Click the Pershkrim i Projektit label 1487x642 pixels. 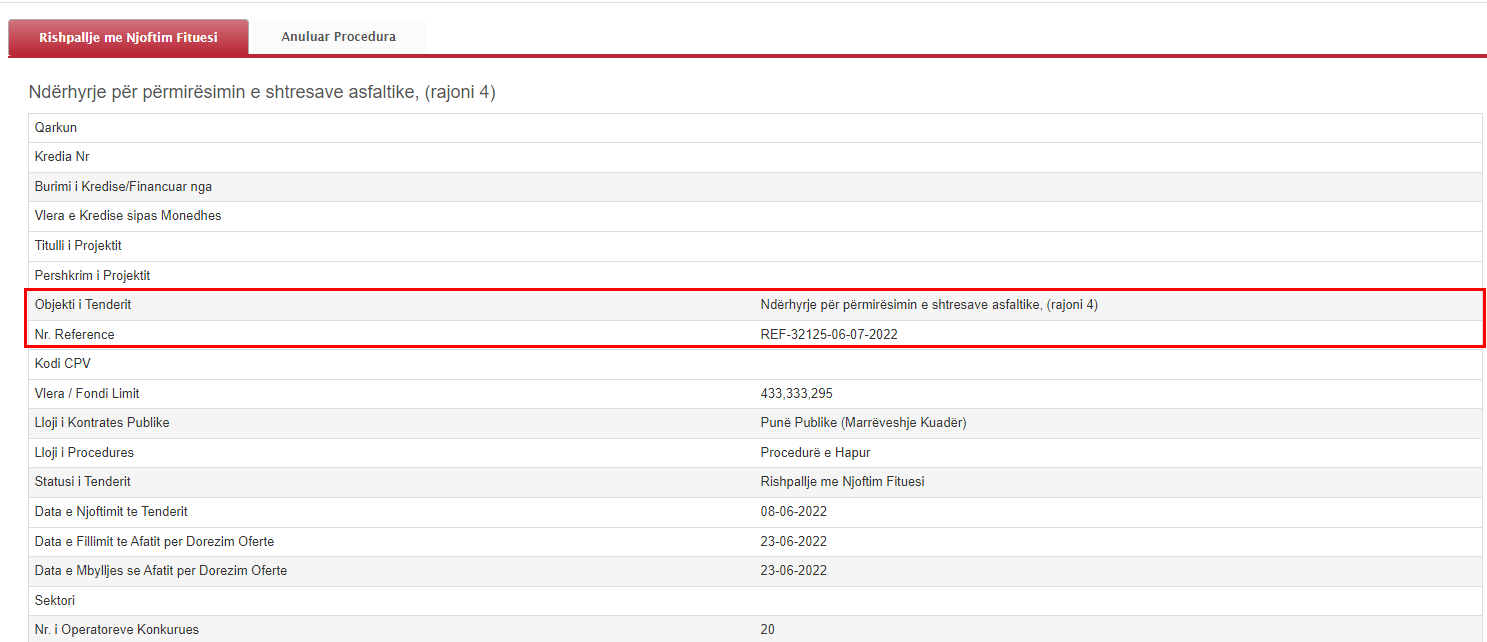[92, 276]
